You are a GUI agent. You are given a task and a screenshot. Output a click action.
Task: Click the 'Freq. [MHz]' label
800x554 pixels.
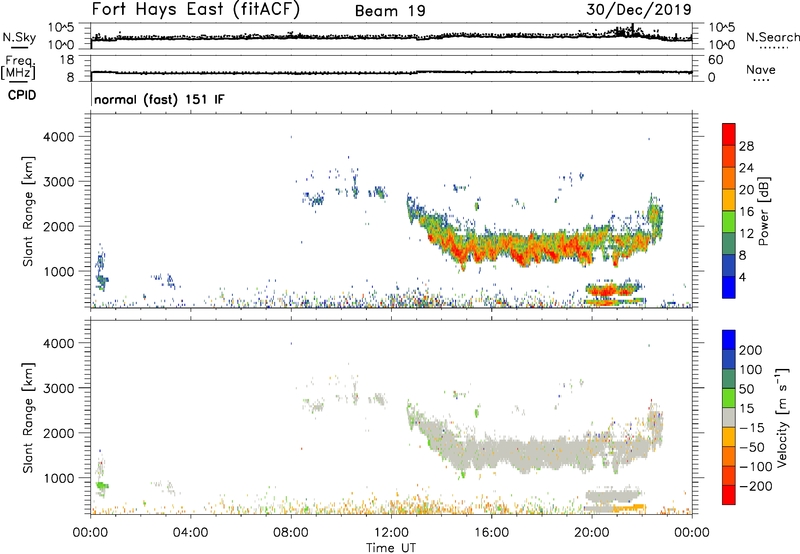(18, 68)
